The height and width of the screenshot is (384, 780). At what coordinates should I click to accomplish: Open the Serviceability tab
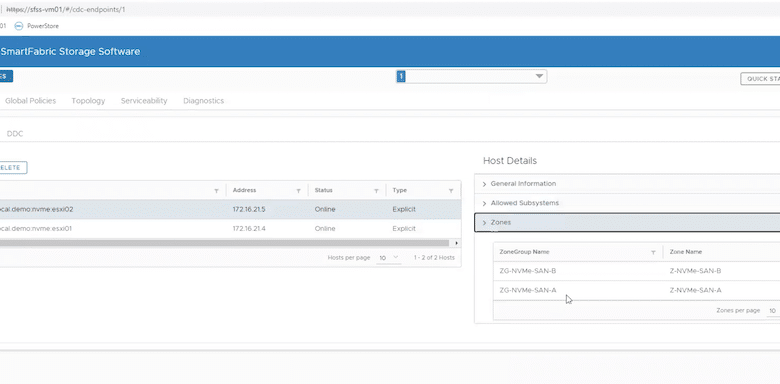(144, 100)
